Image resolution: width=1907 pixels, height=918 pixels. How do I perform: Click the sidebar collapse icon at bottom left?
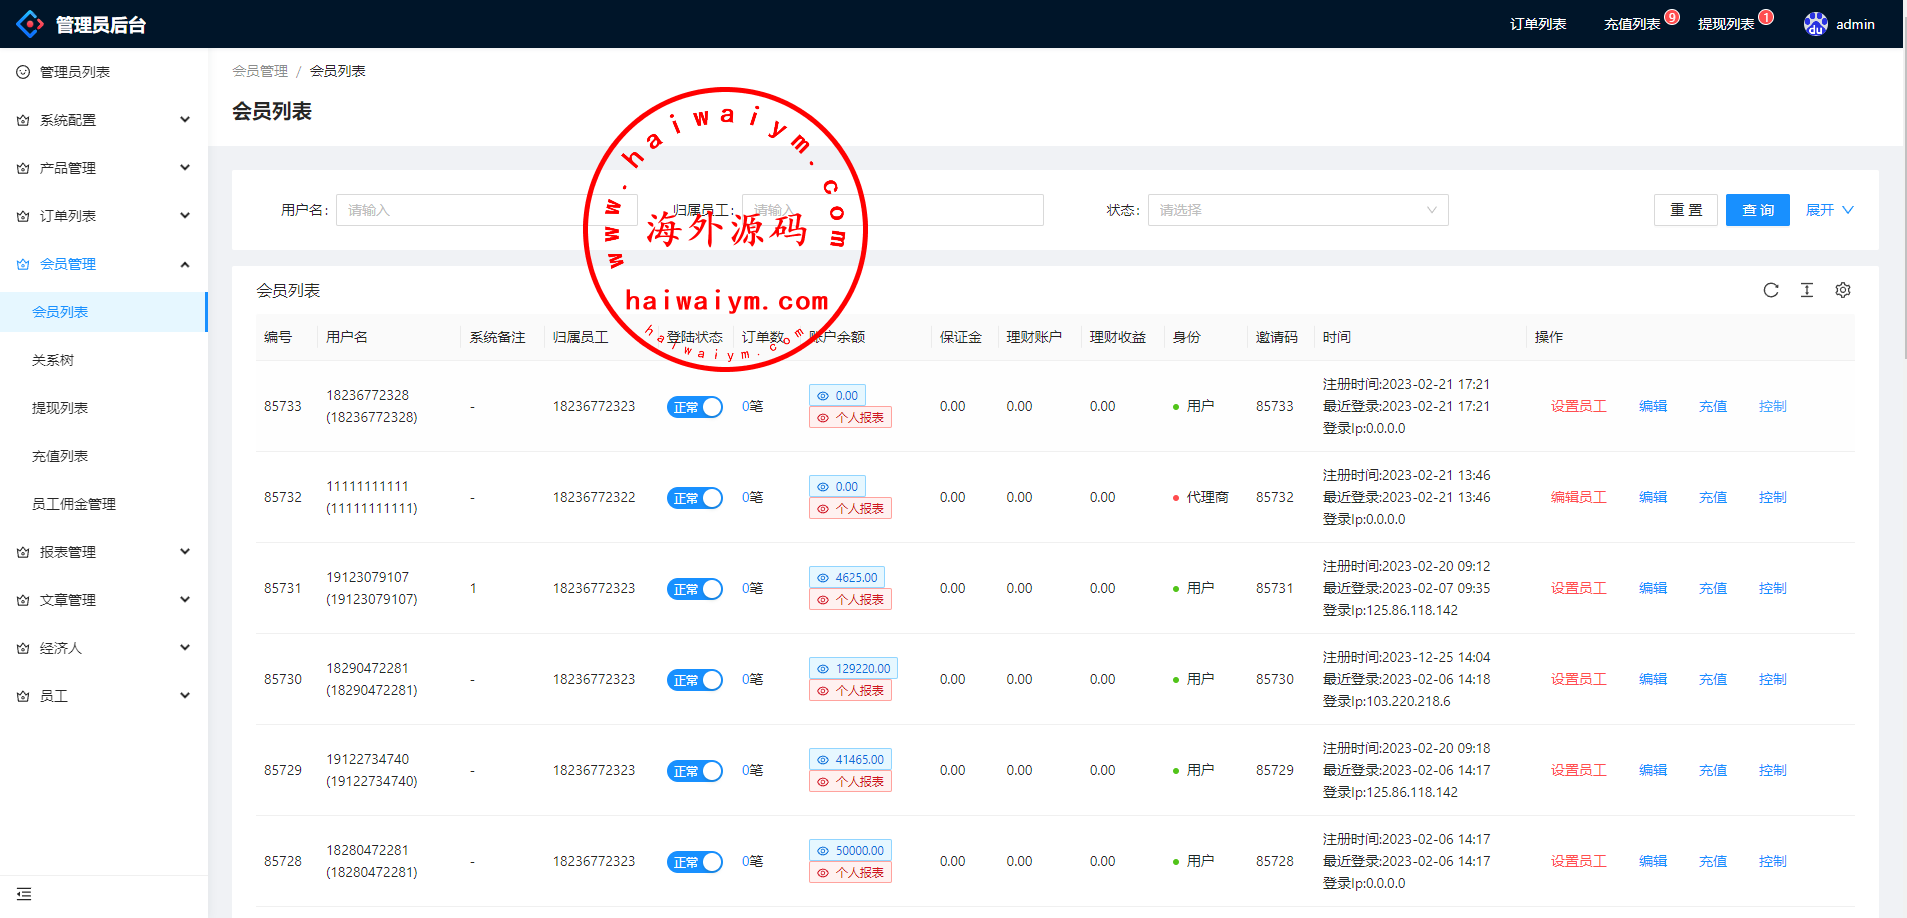pyautogui.click(x=24, y=894)
